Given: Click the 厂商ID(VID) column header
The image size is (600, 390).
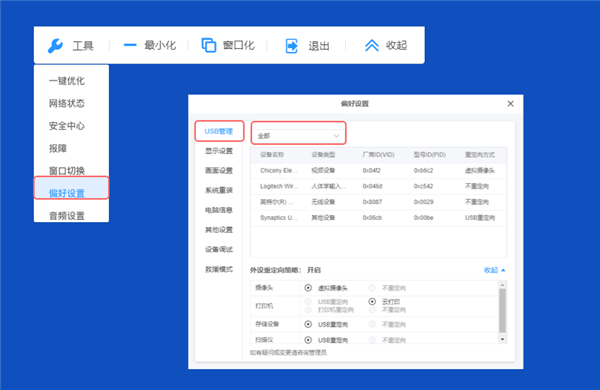Looking at the screenshot, I should coord(378,155).
